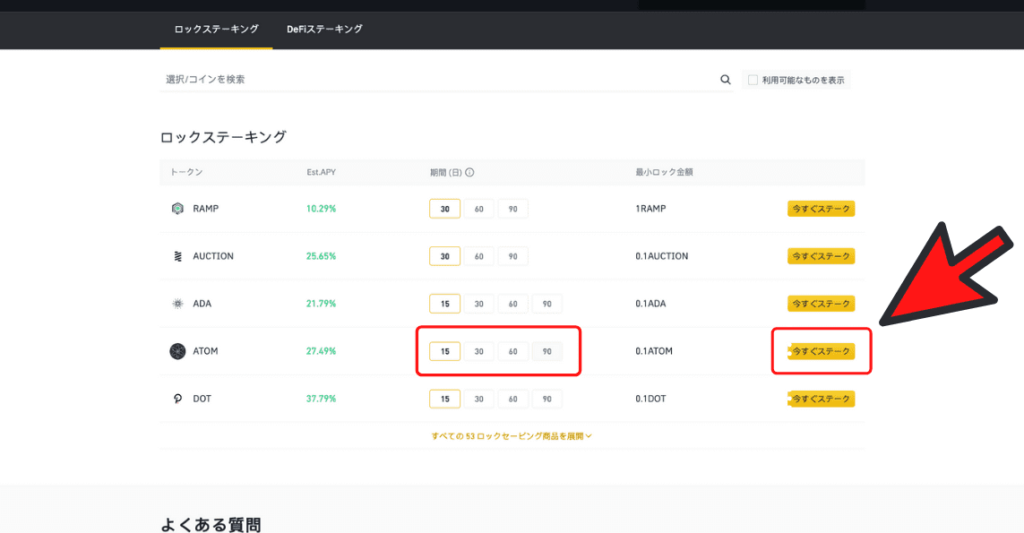Select 60-day period for ATOM
Image resolution: width=1024 pixels, height=533 pixels.
pos(513,351)
